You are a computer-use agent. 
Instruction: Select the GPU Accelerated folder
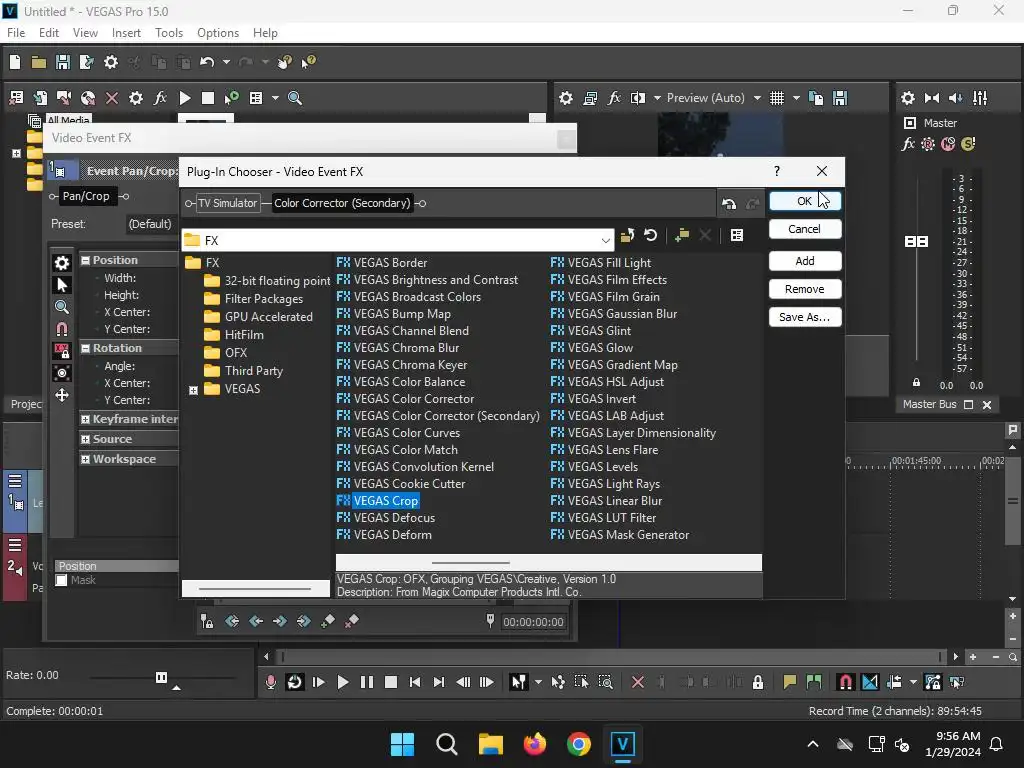click(268, 317)
